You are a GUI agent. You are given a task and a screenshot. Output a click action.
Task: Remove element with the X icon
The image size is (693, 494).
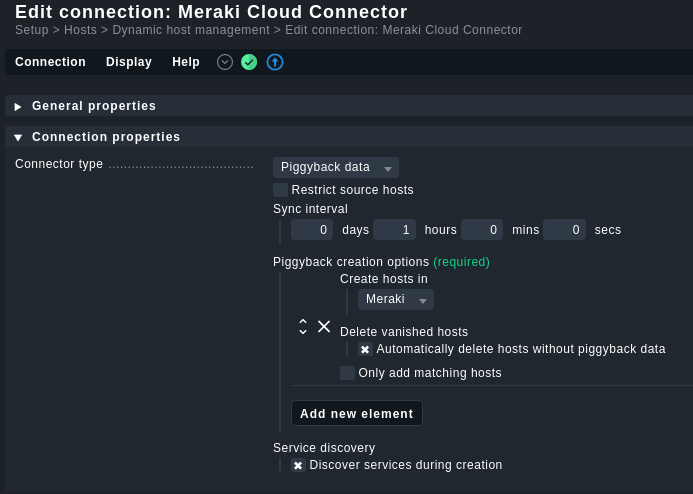tap(324, 327)
